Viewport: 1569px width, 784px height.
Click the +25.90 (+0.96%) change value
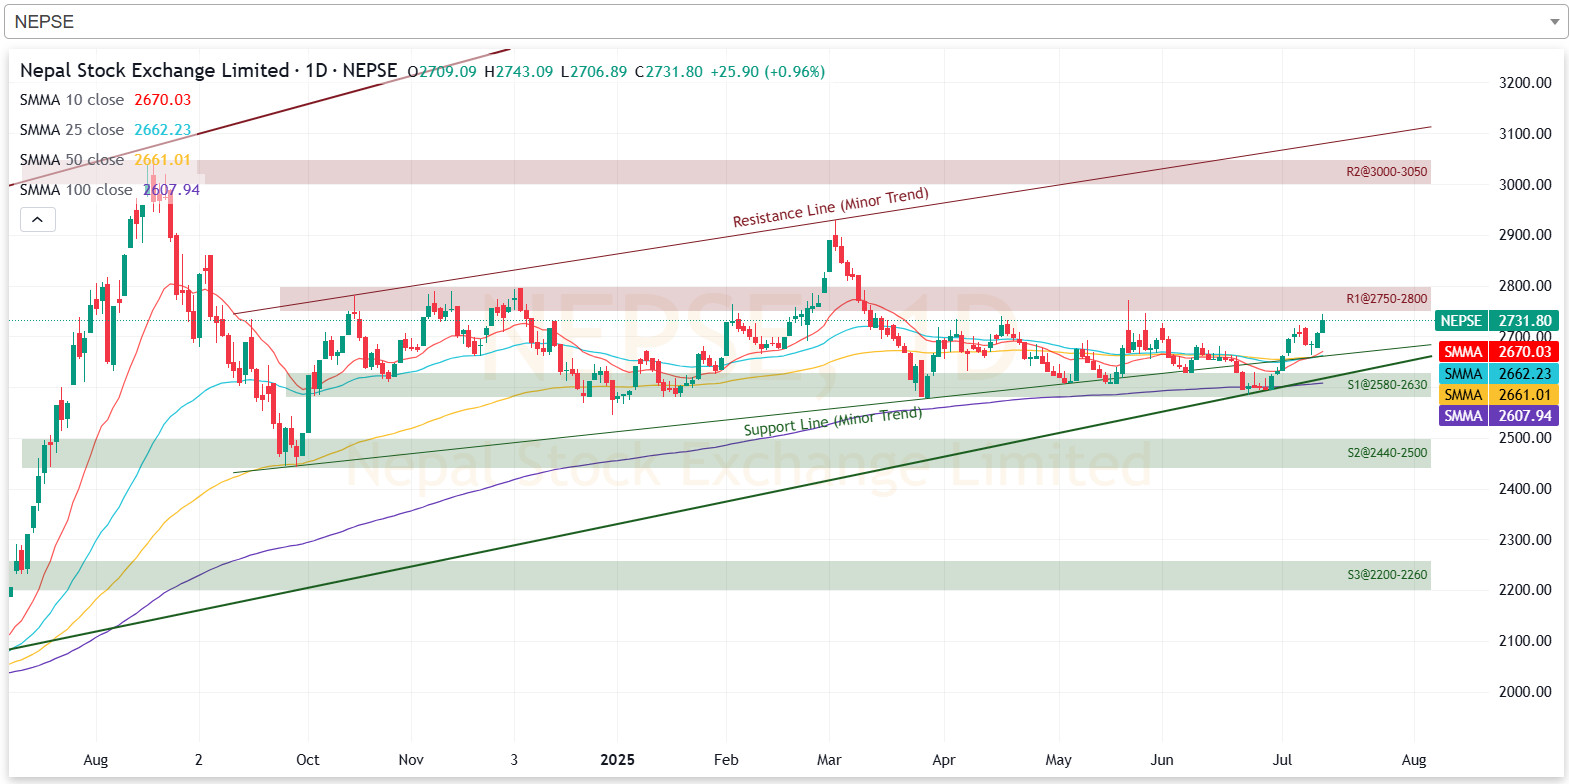tap(768, 72)
